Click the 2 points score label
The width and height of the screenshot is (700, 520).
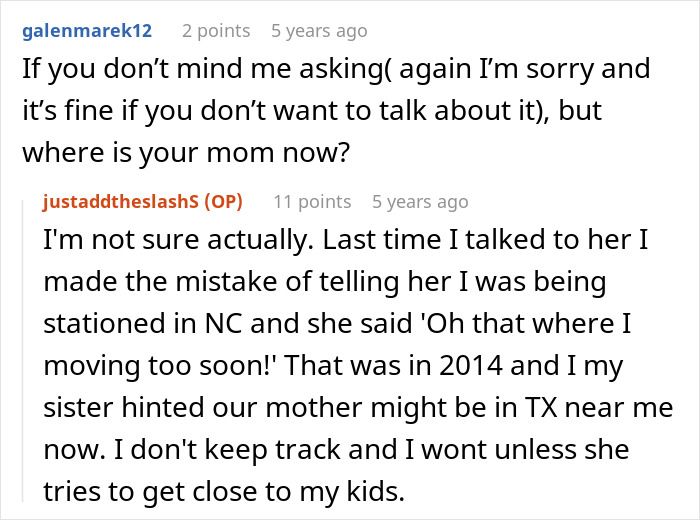(x=216, y=30)
